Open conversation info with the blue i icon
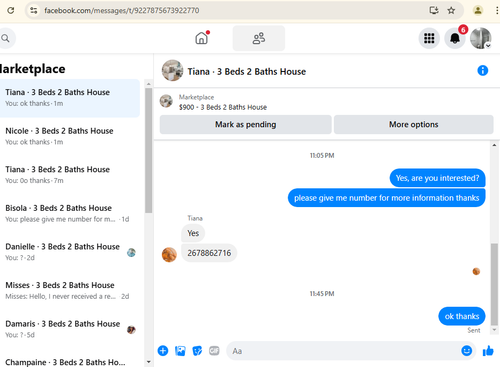 pos(483,70)
